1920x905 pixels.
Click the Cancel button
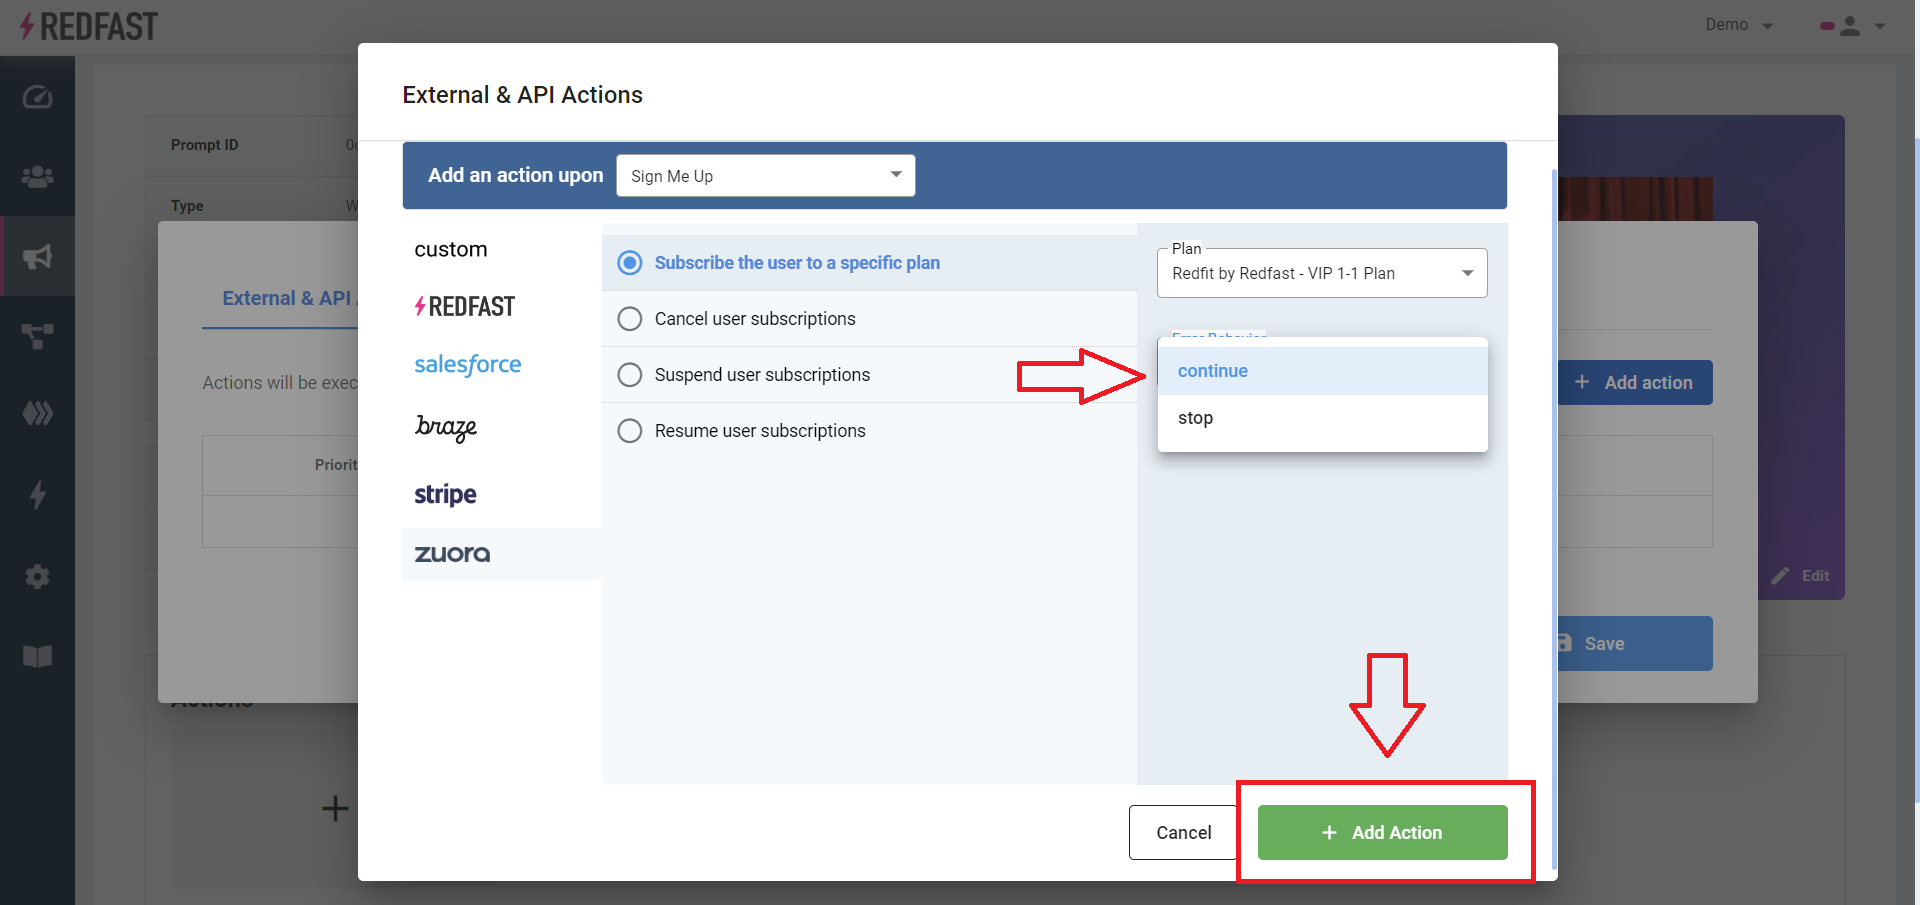pos(1183,832)
